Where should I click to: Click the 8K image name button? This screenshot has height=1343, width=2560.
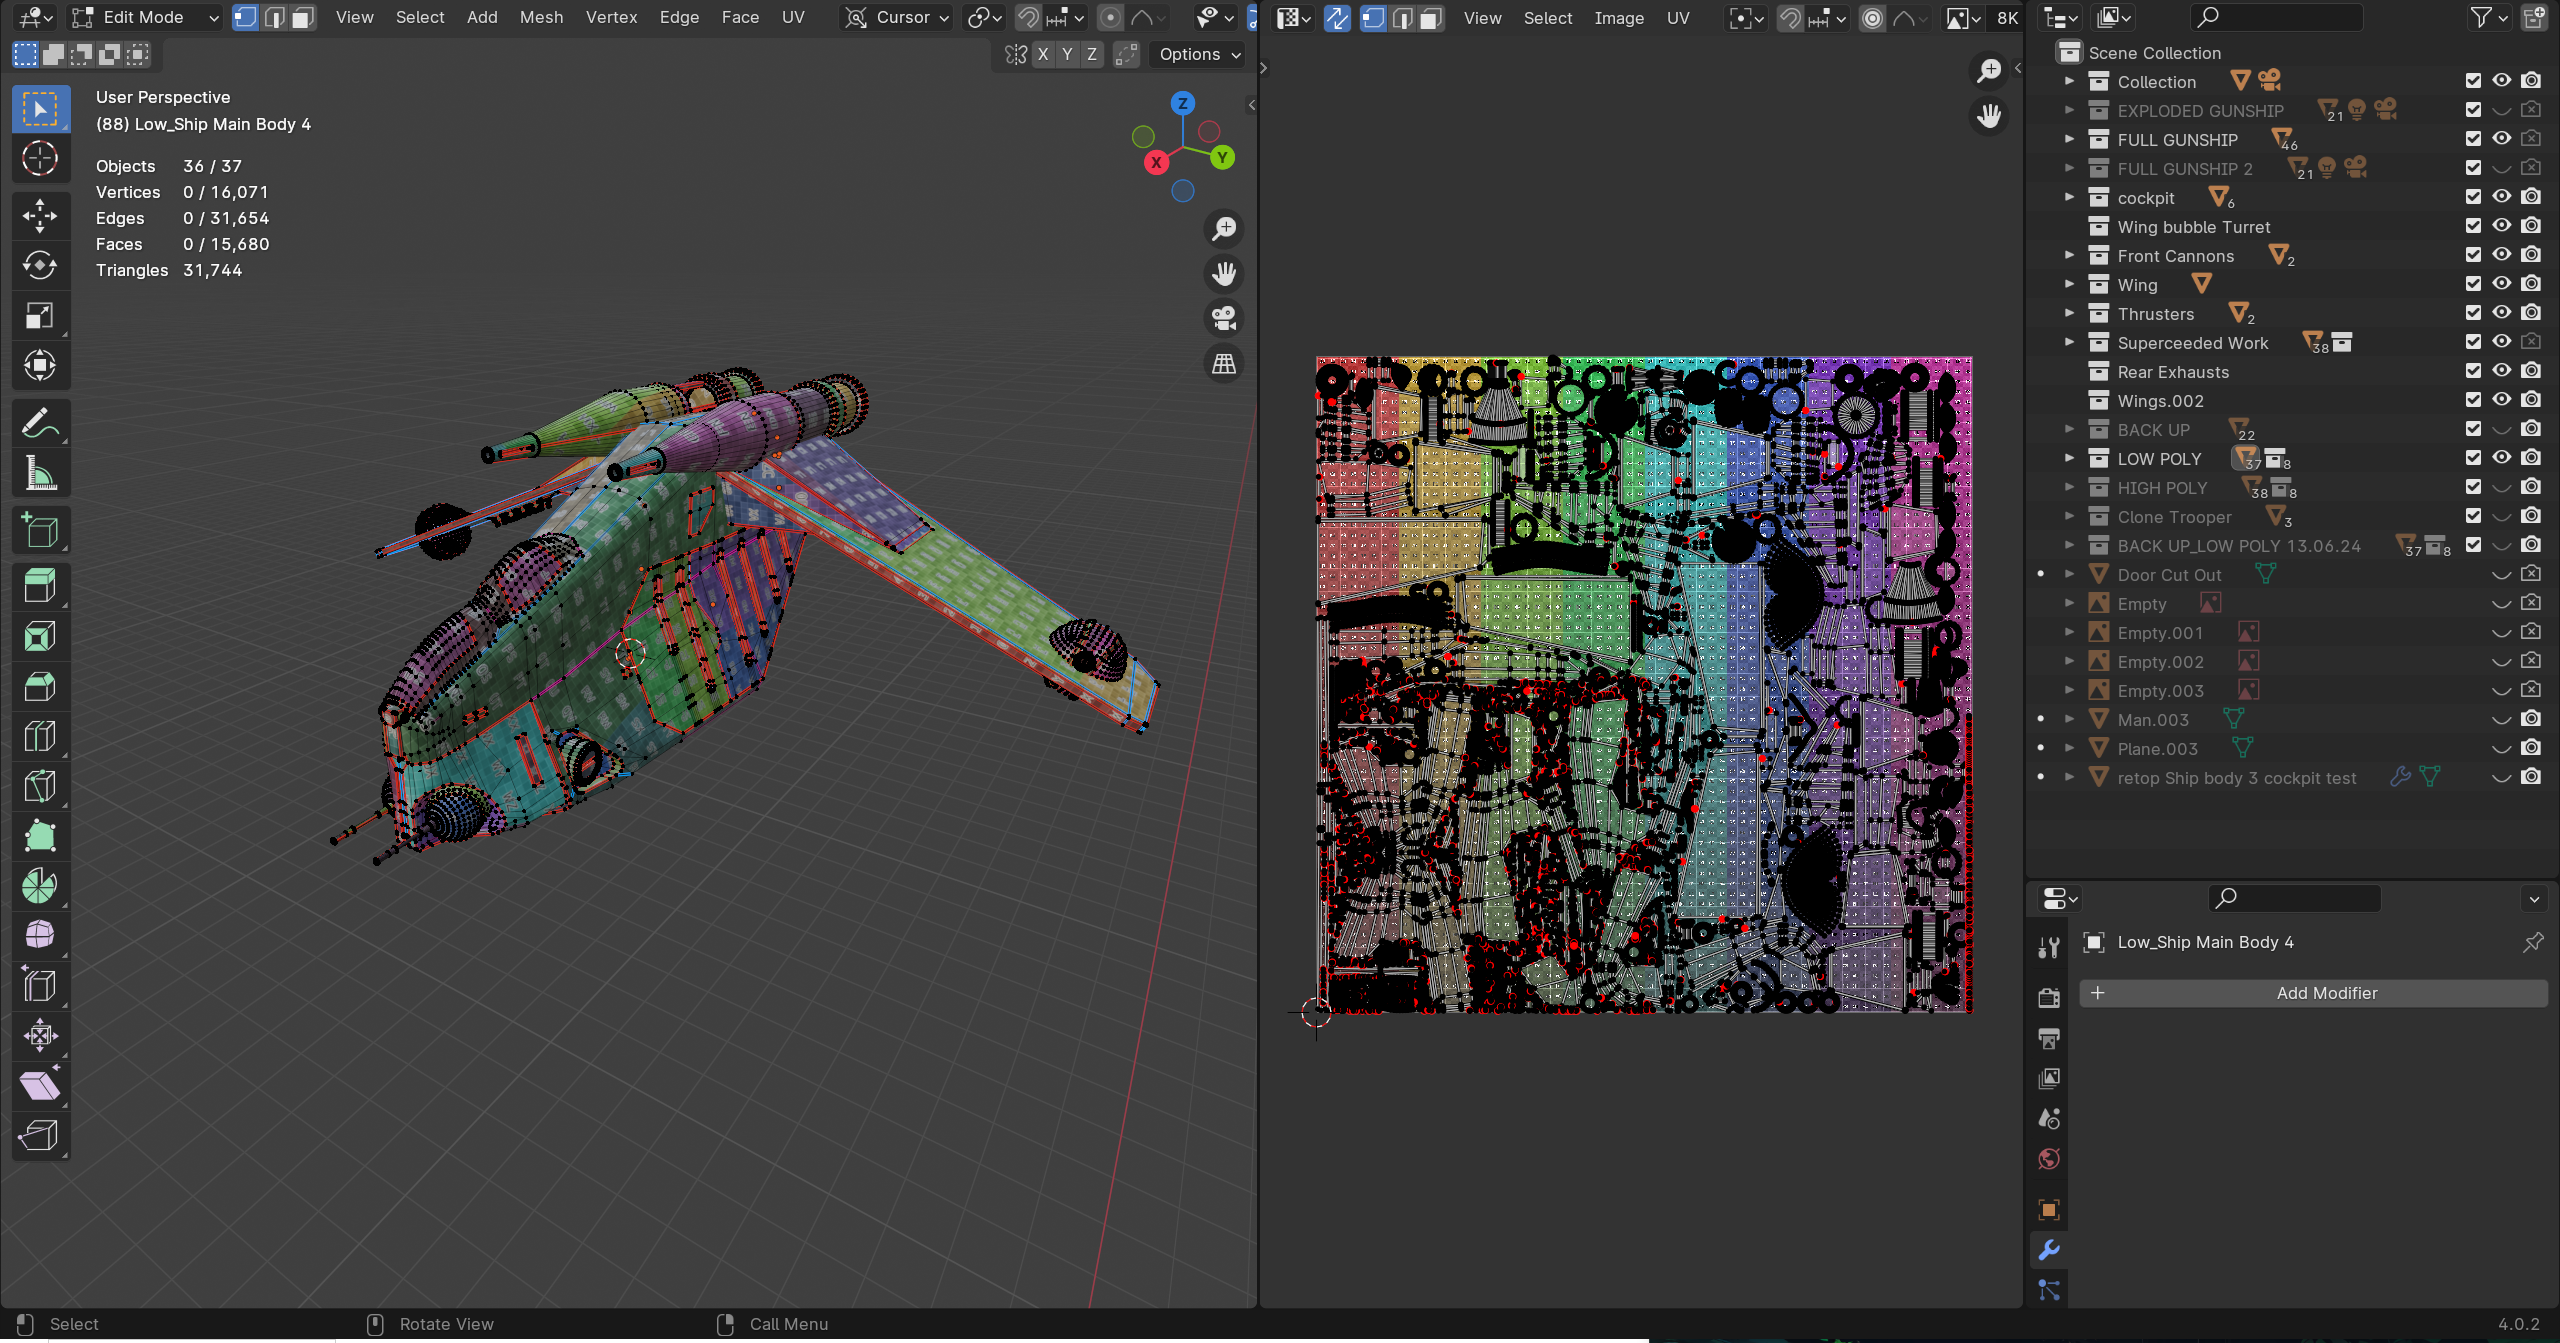[x=2007, y=18]
